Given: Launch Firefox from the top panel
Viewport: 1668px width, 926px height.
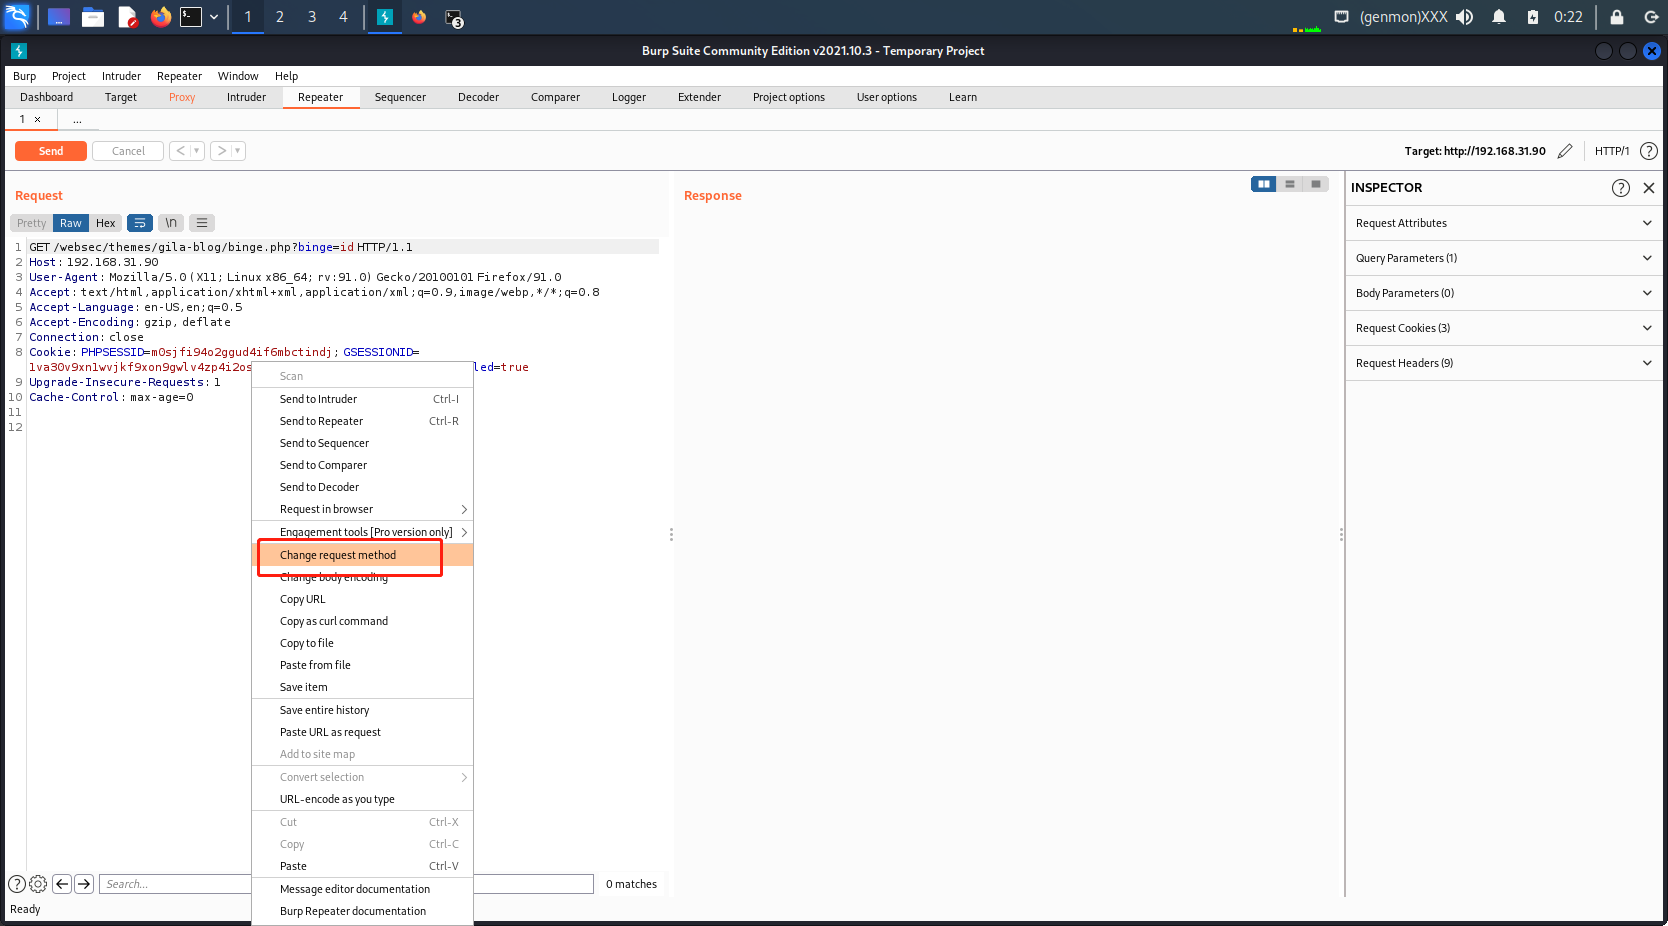Looking at the screenshot, I should (x=160, y=17).
